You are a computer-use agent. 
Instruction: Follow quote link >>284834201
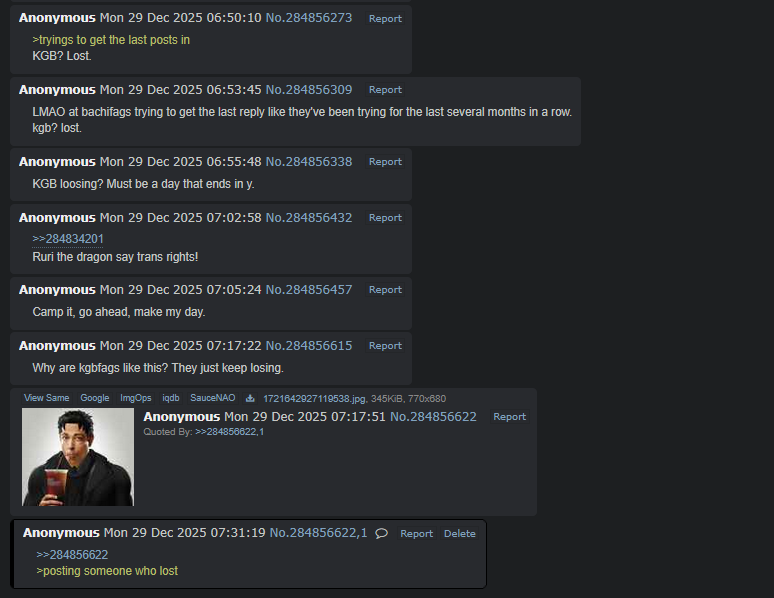(68, 239)
